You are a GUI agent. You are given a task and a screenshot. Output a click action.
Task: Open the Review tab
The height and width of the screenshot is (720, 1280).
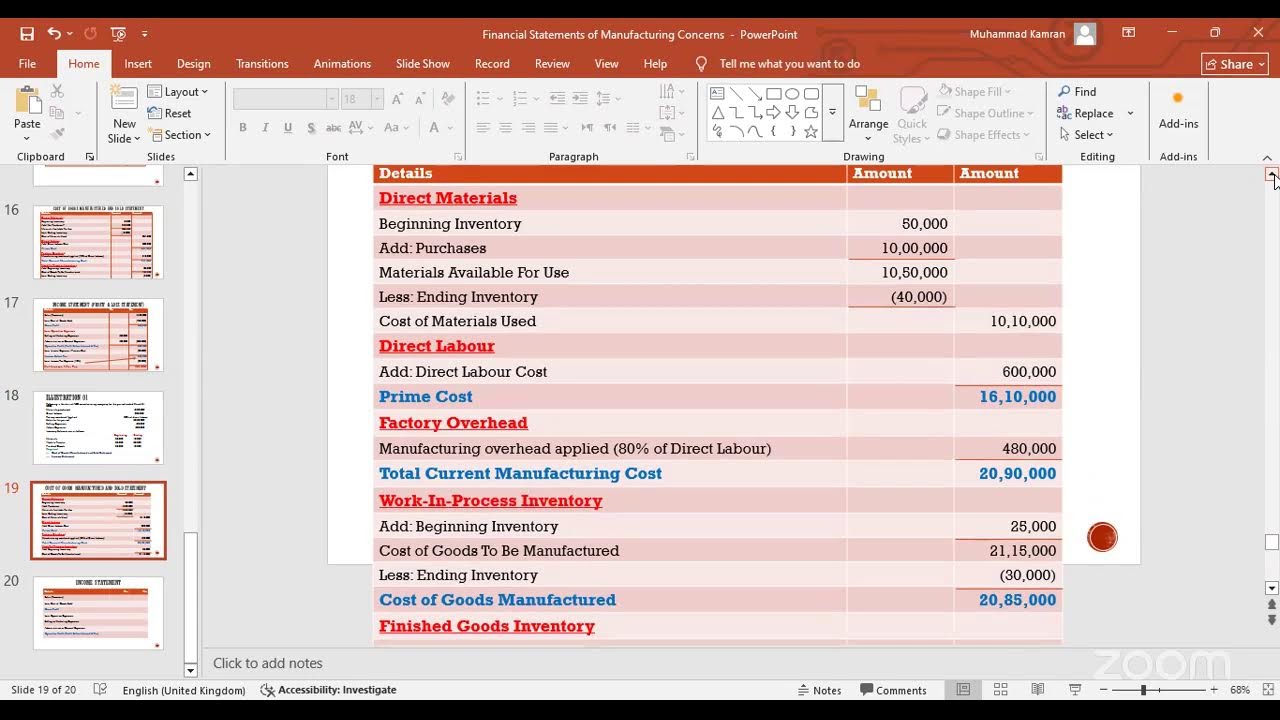click(x=552, y=64)
